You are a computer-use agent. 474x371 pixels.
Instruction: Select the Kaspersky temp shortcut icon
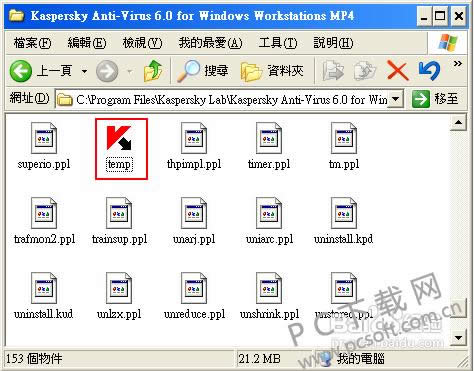click(x=119, y=138)
